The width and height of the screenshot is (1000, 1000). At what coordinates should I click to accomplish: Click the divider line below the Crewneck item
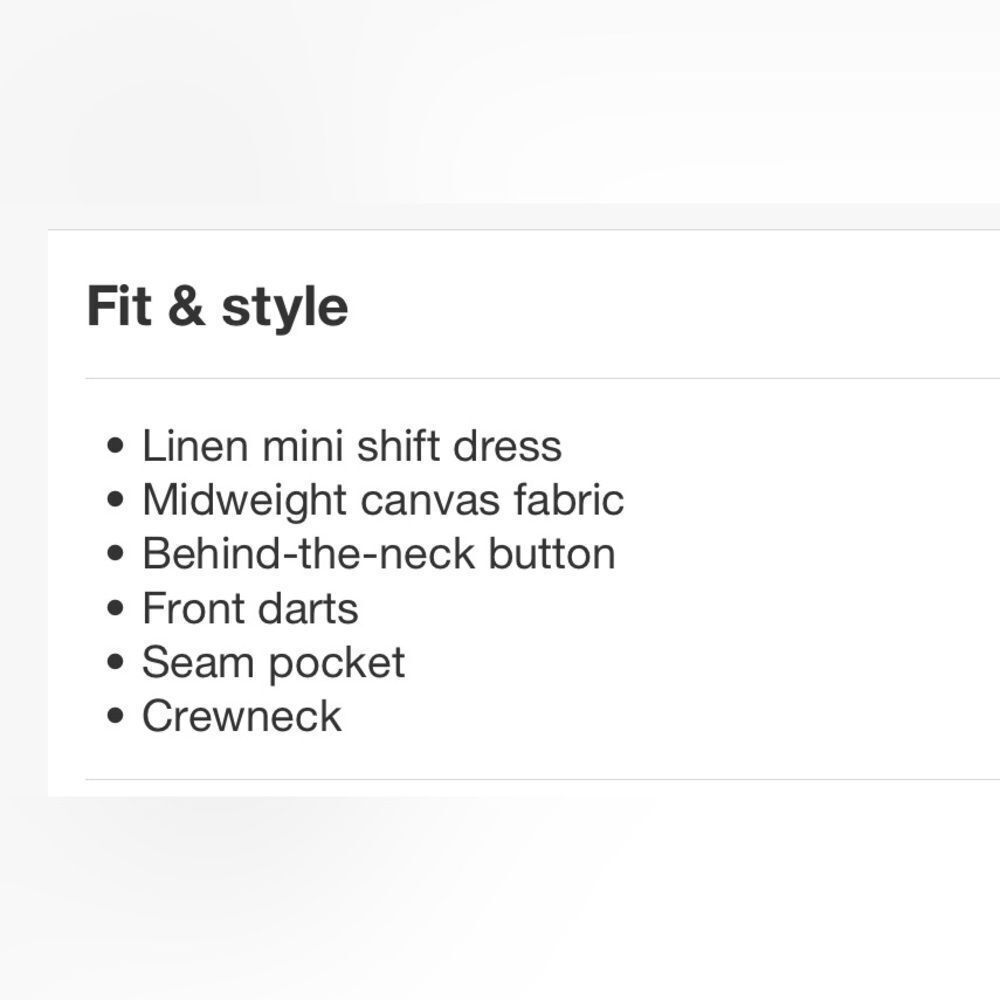tap(543, 779)
